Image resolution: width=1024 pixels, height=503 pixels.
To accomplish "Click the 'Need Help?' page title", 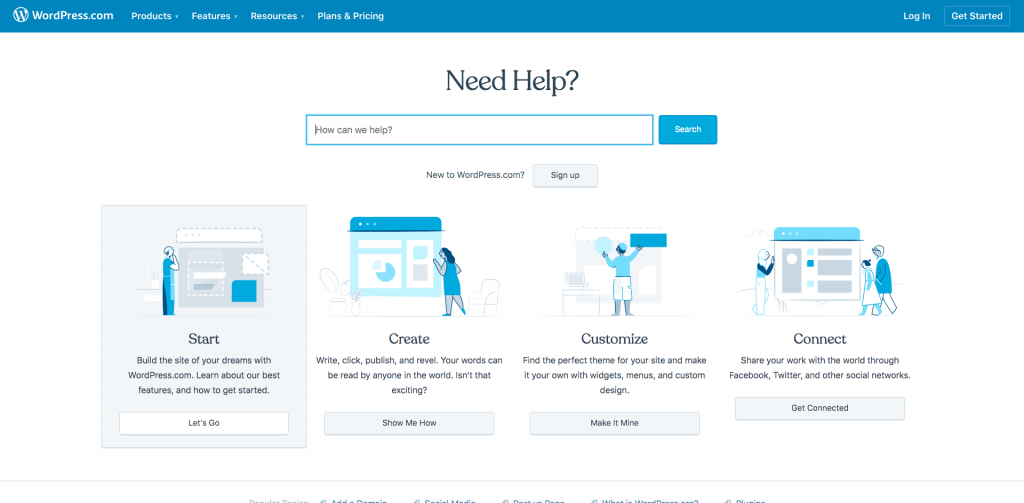I will click(512, 81).
